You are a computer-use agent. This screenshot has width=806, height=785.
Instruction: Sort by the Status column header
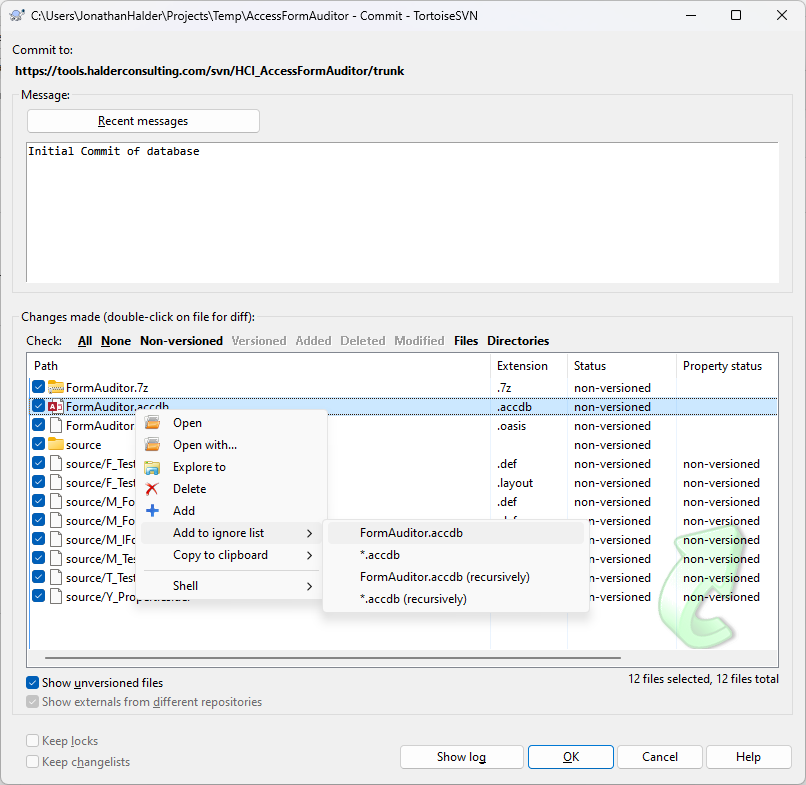[622, 366]
